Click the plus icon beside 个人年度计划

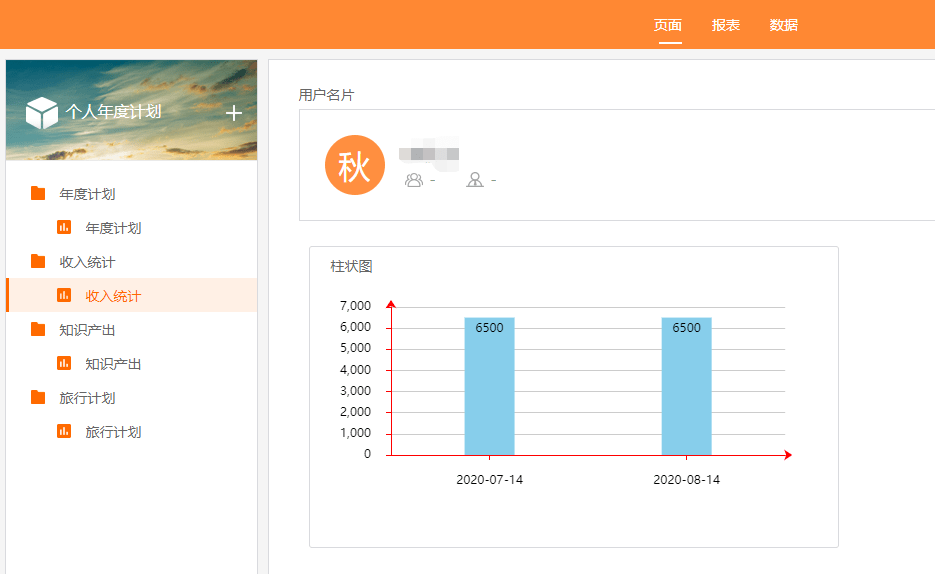(x=234, y=113)
